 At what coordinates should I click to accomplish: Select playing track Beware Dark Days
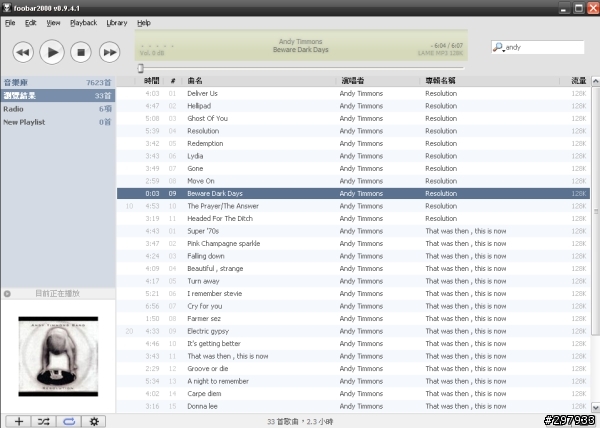point(353,194)
